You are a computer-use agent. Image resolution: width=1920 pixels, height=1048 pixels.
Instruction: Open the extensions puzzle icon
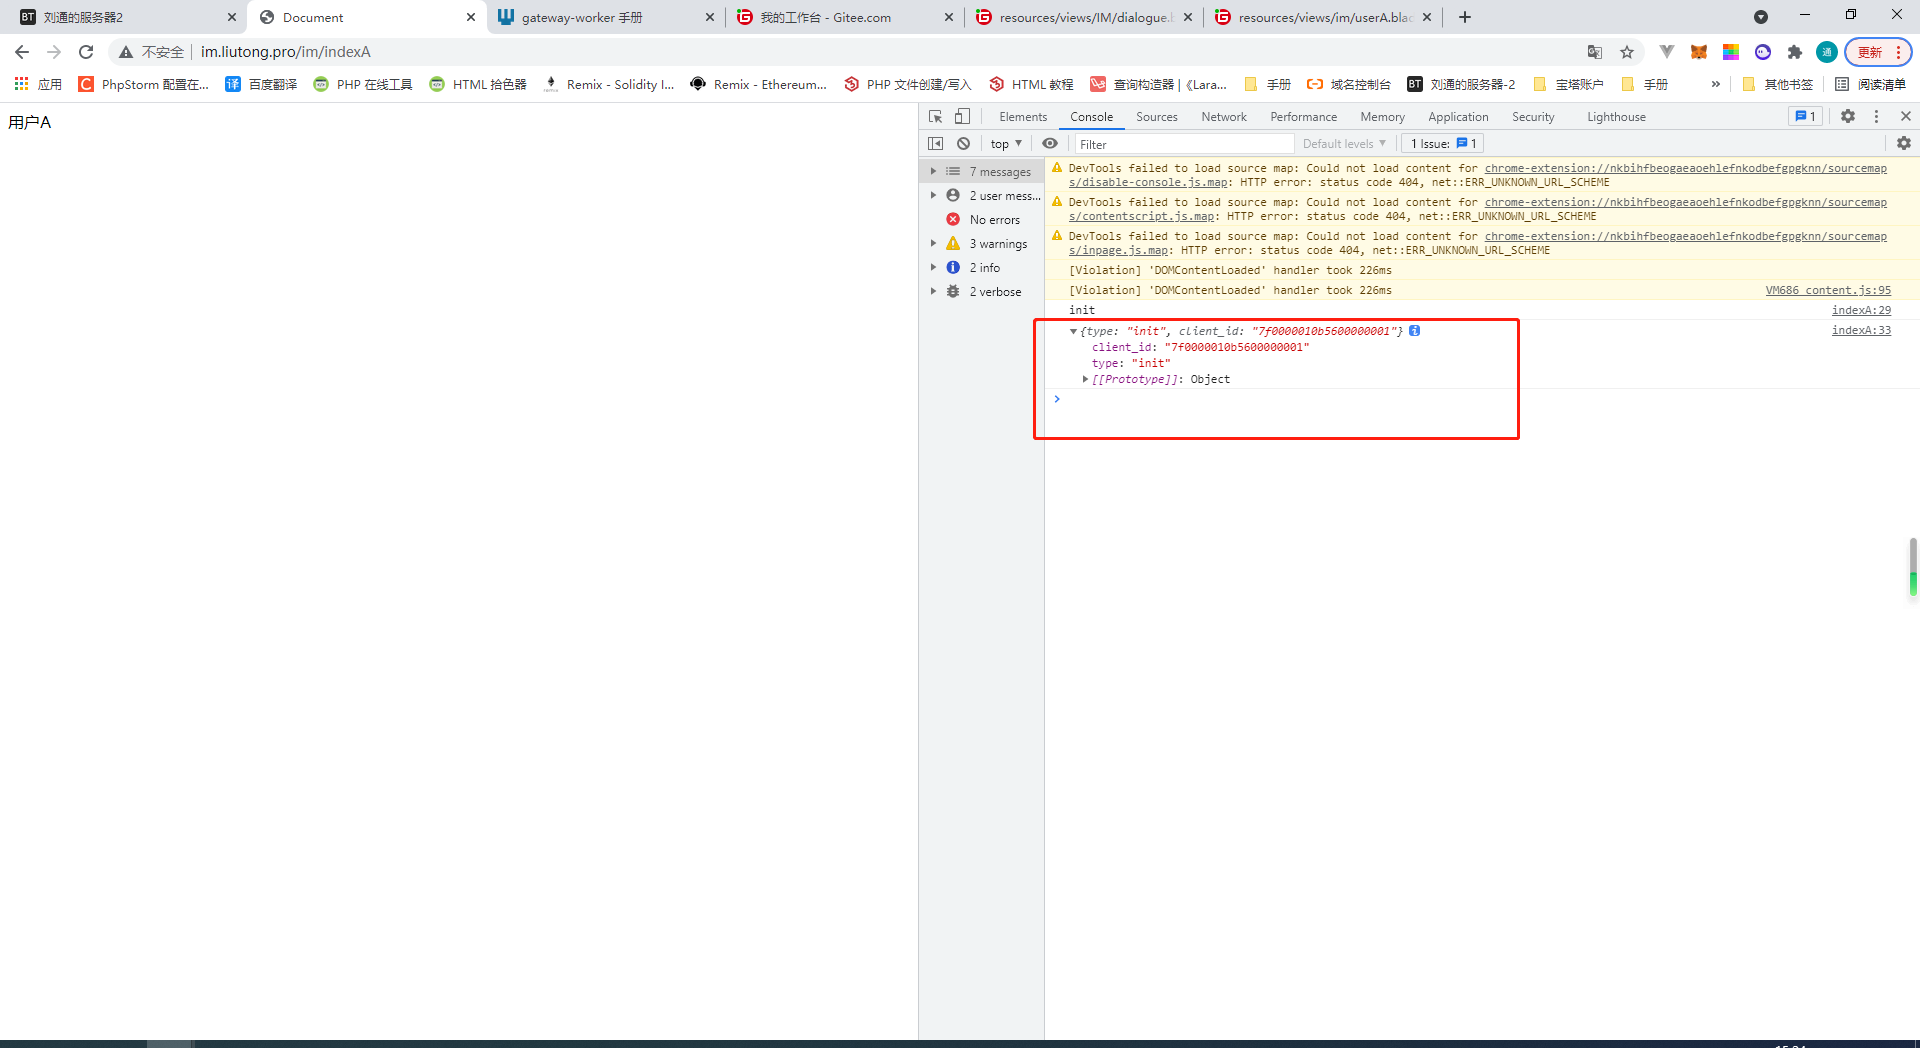coord(1795,52)
